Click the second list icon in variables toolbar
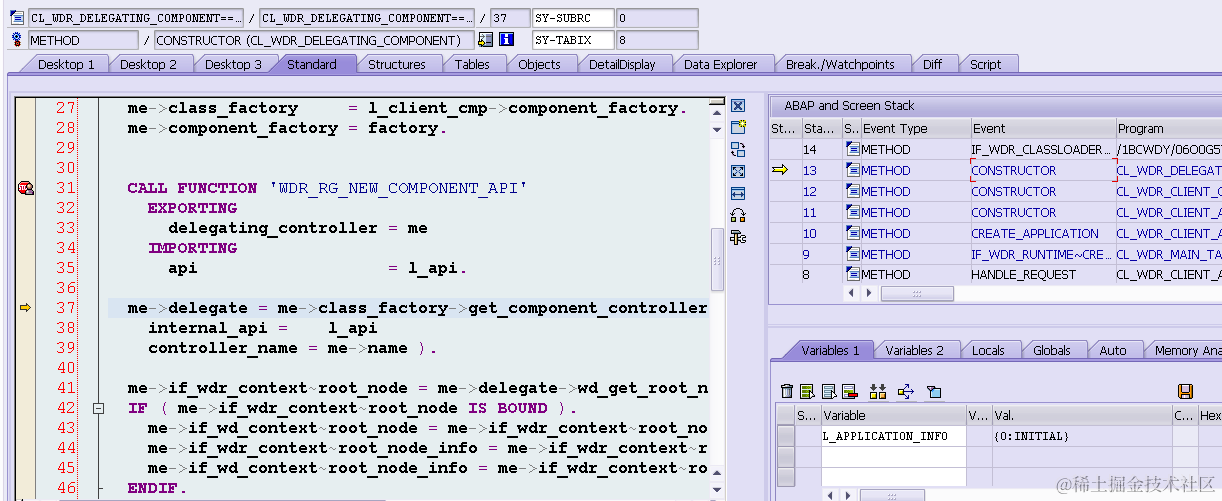 pos(827,391)
